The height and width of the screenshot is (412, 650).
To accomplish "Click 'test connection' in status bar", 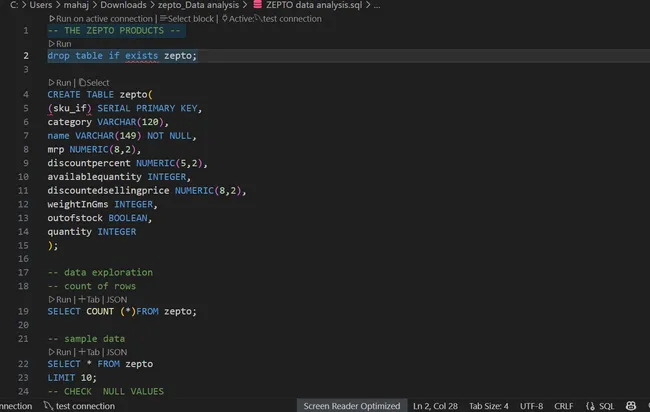I will [x=85, y=406].
